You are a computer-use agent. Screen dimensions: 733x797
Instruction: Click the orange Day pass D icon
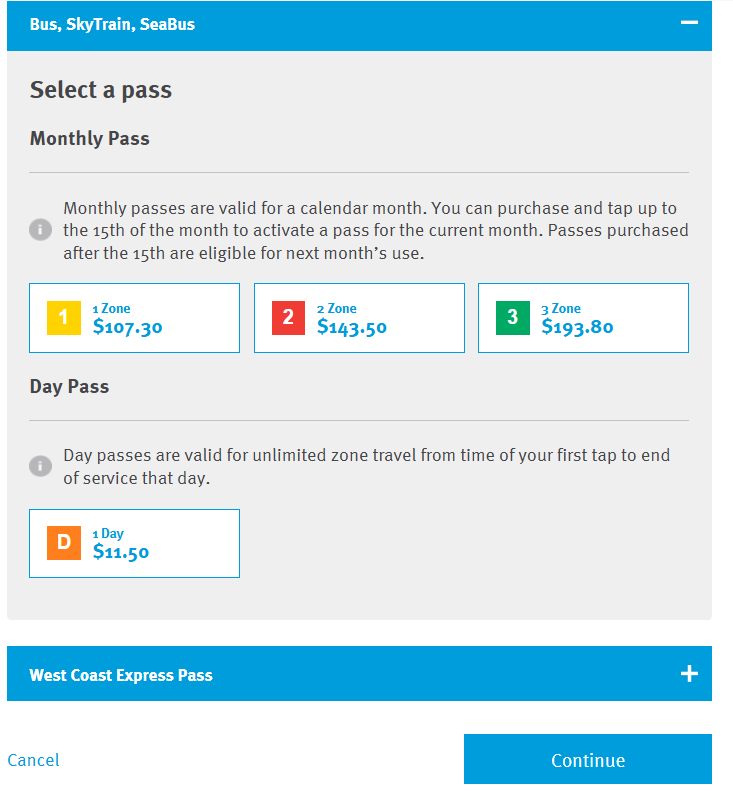(x=64, y=543)
